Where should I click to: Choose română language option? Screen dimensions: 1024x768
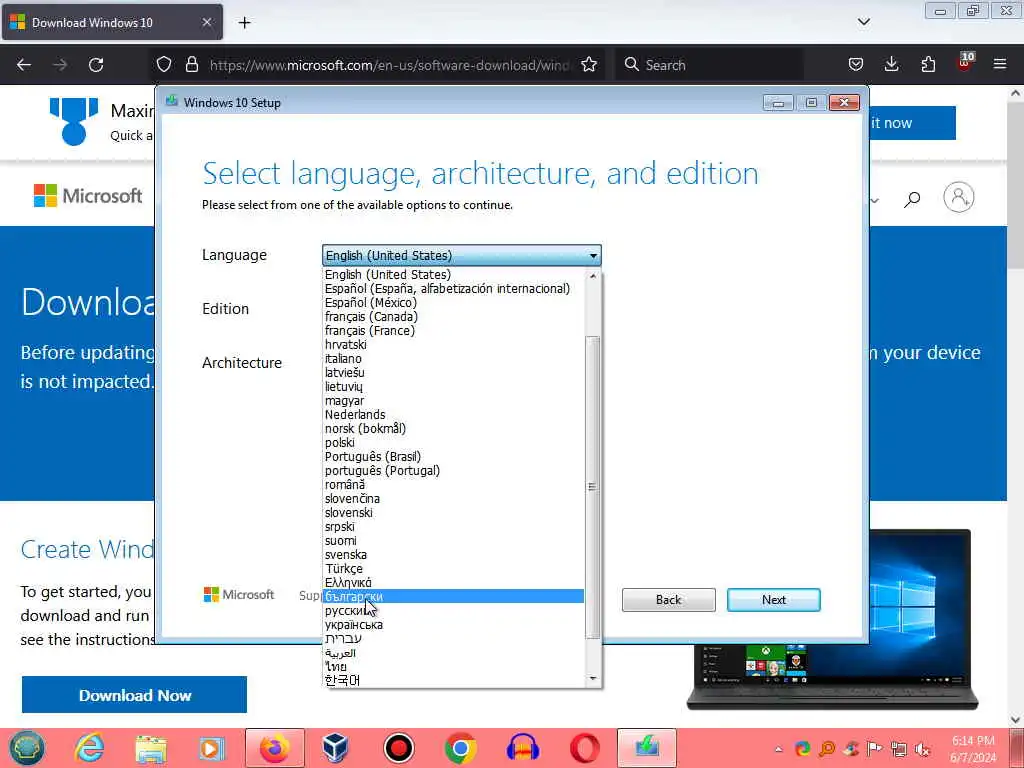(x=453, y=485)
